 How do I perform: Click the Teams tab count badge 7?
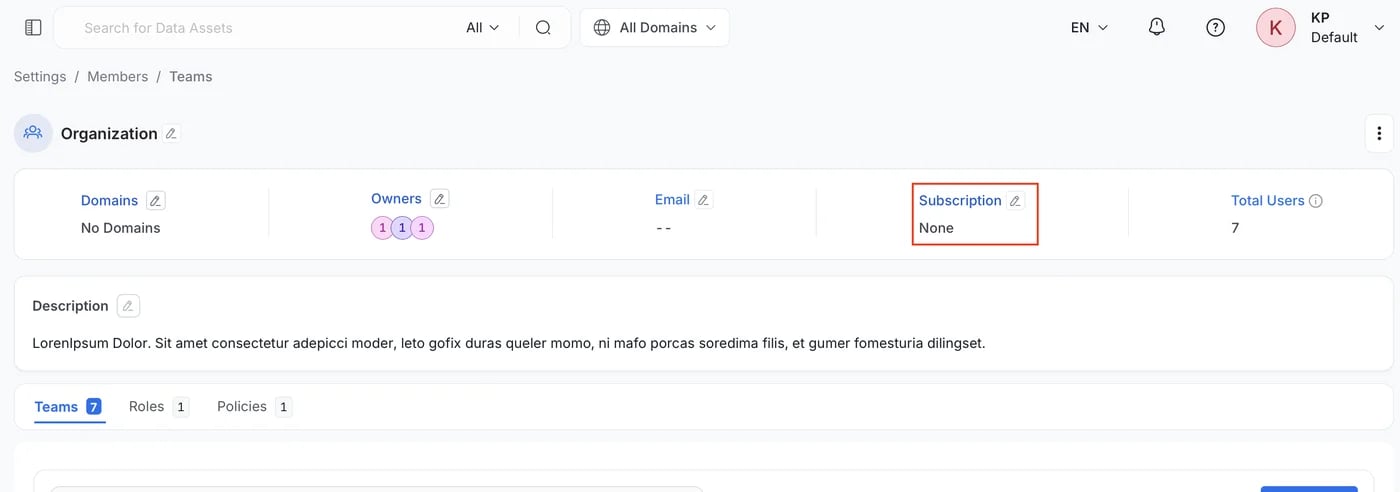pos(94,407)
